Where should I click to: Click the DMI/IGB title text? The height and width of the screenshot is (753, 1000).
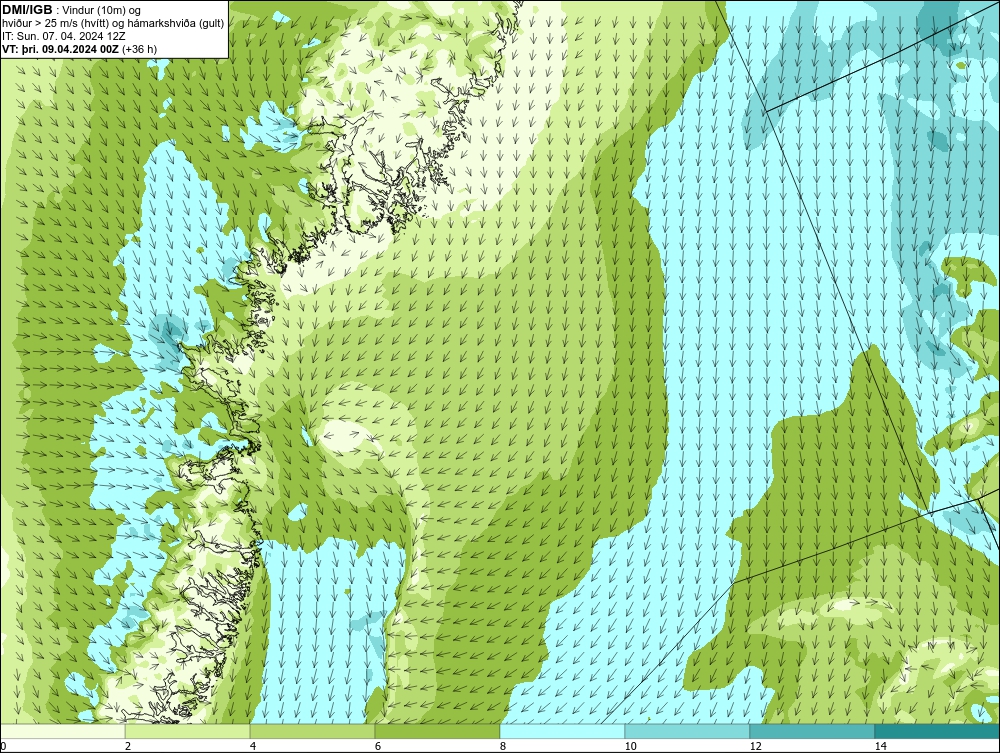[x=27, y=10]
